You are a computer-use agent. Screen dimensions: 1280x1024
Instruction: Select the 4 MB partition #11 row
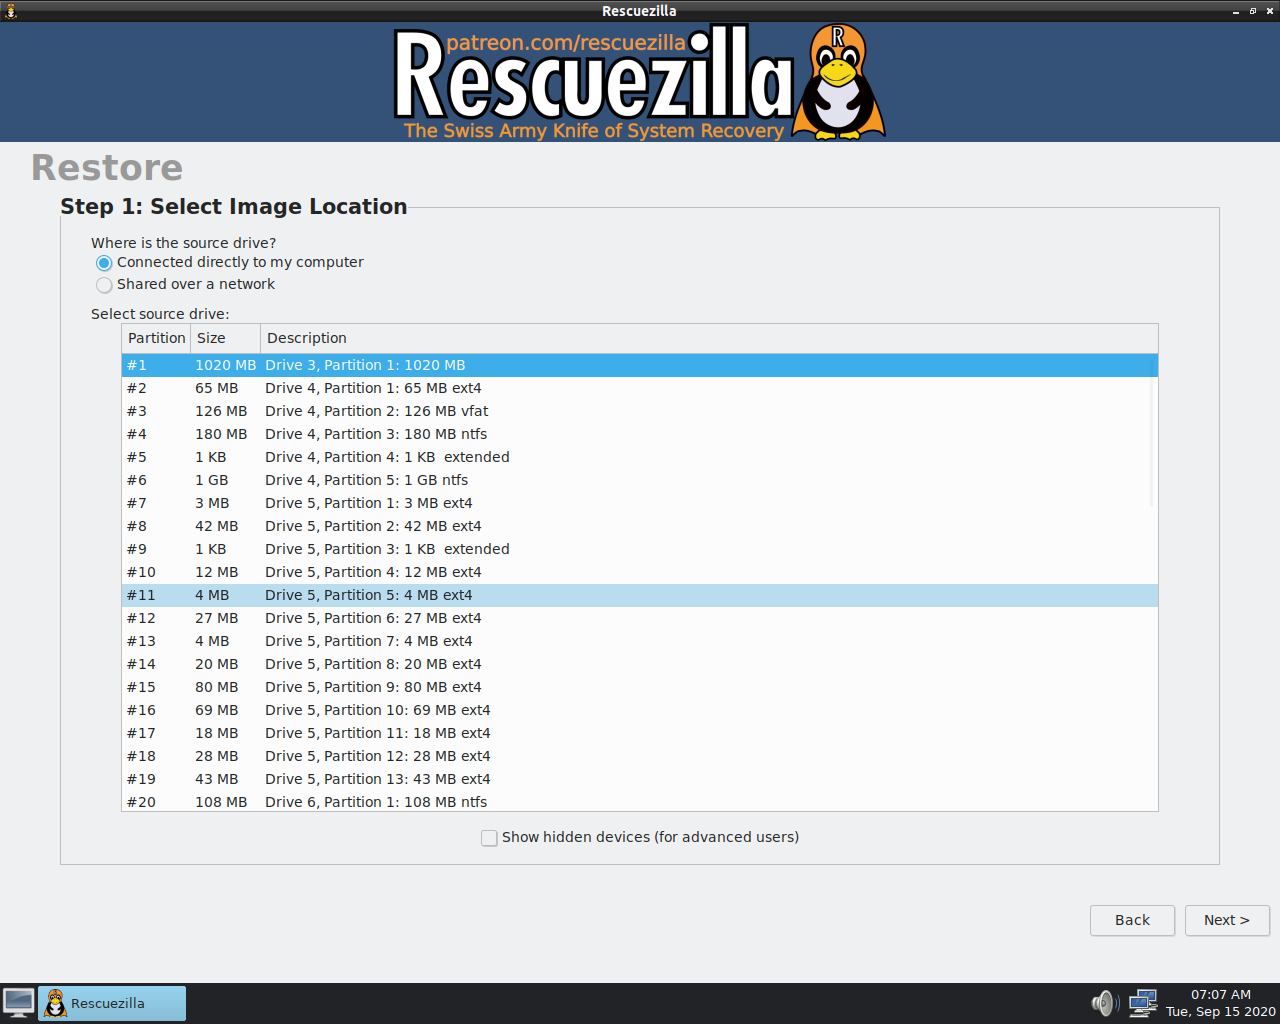pyautogui.click(x=400, y=595)
